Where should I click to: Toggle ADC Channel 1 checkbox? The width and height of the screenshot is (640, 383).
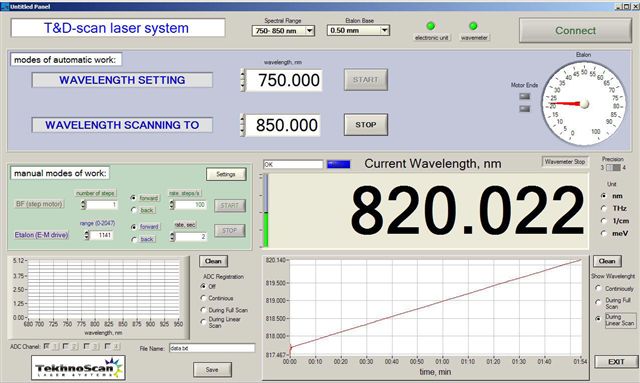click(x=47, y=346)
